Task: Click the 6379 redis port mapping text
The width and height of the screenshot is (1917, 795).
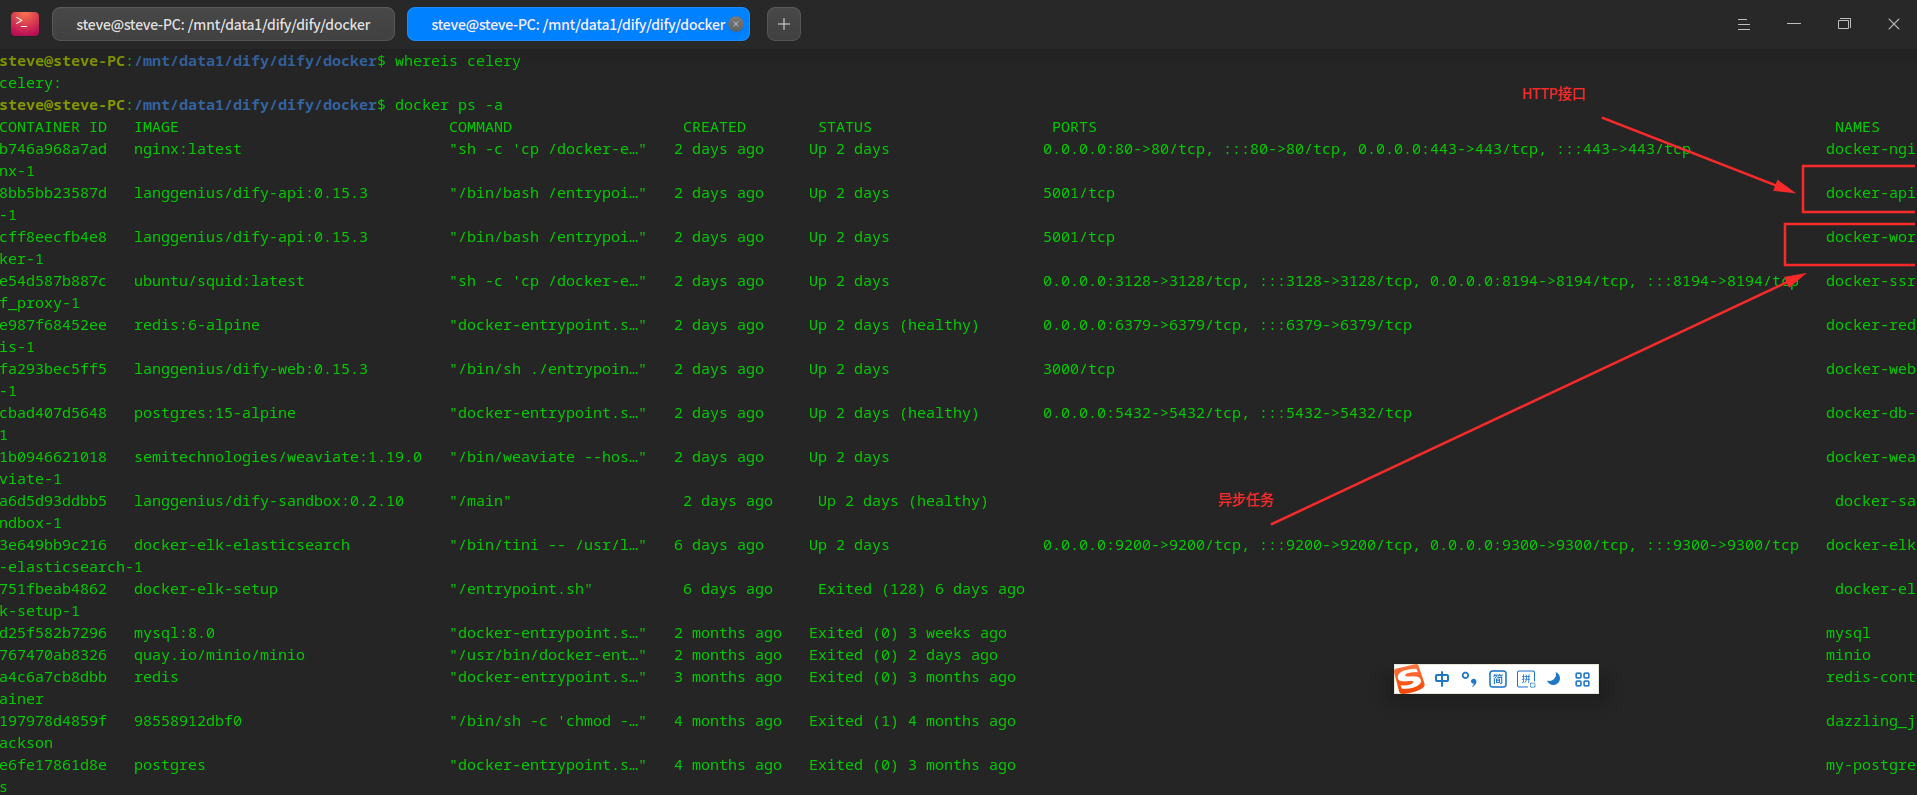Action: pyautogui.click(x=1227, y=325)
